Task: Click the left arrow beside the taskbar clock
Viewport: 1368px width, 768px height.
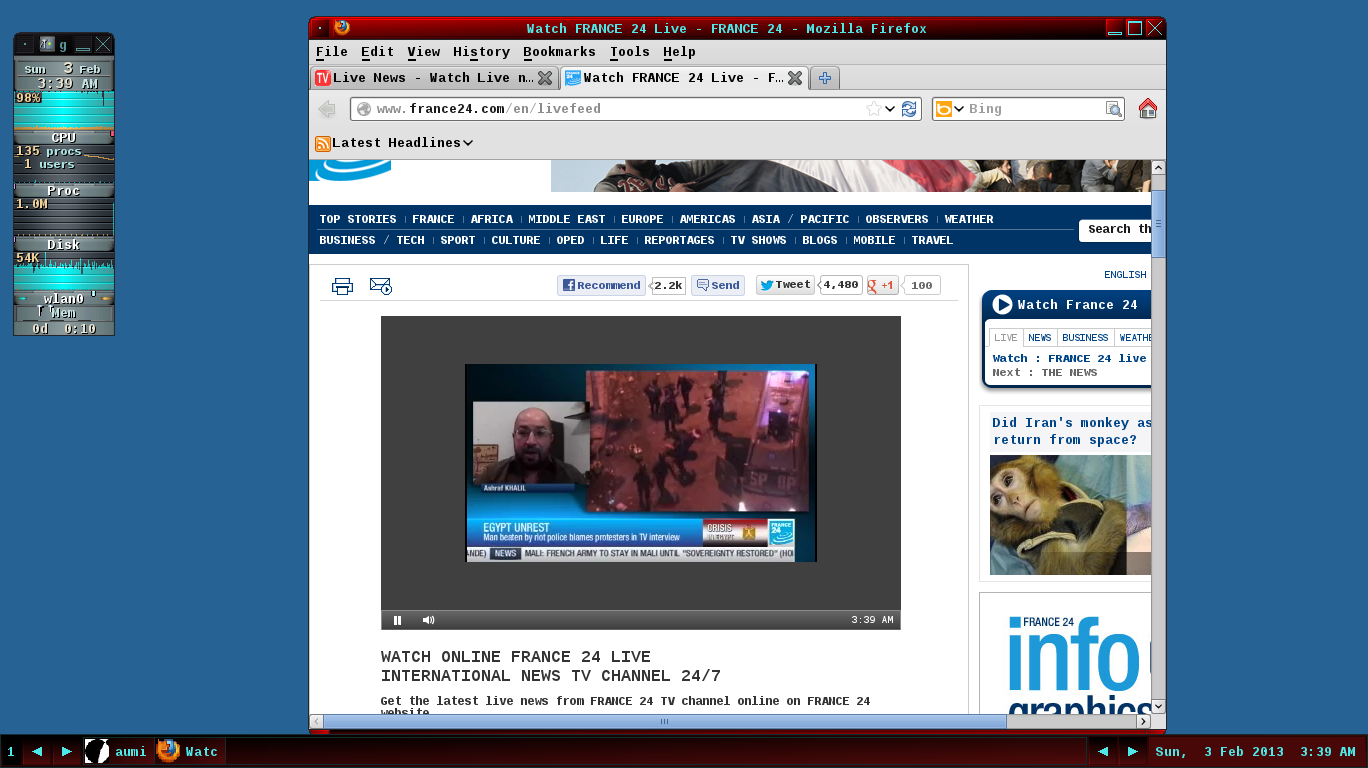Action: coord(1103,751)
